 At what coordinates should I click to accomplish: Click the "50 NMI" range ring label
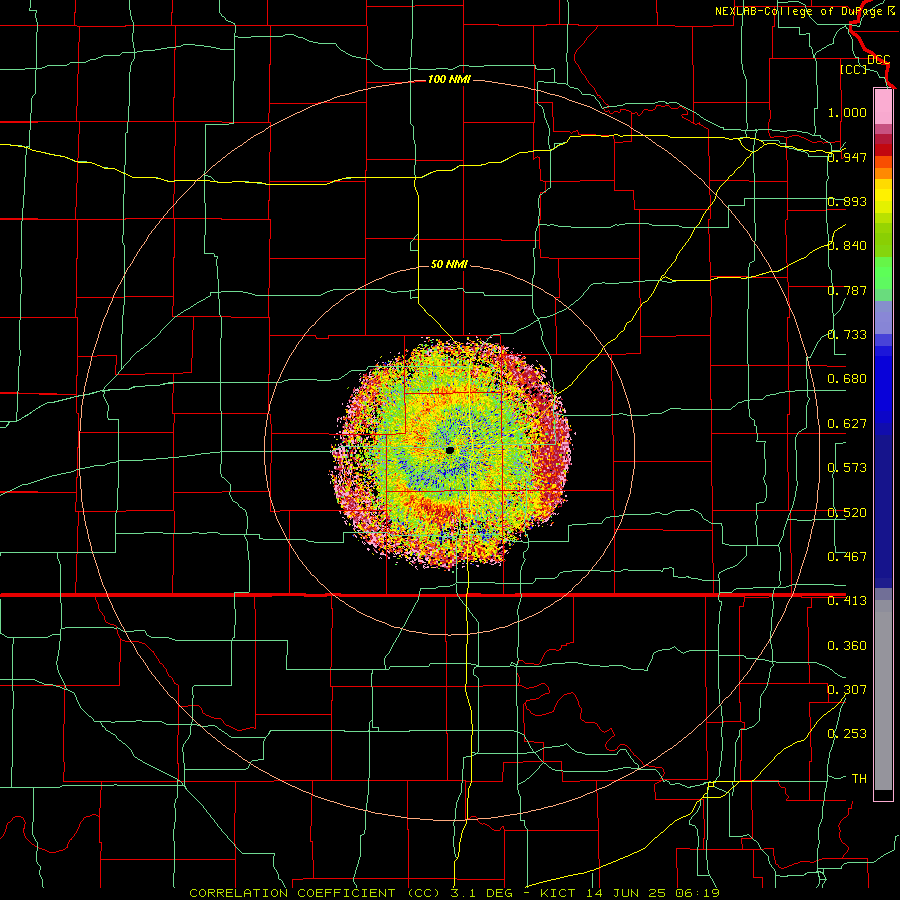point(449,264)
